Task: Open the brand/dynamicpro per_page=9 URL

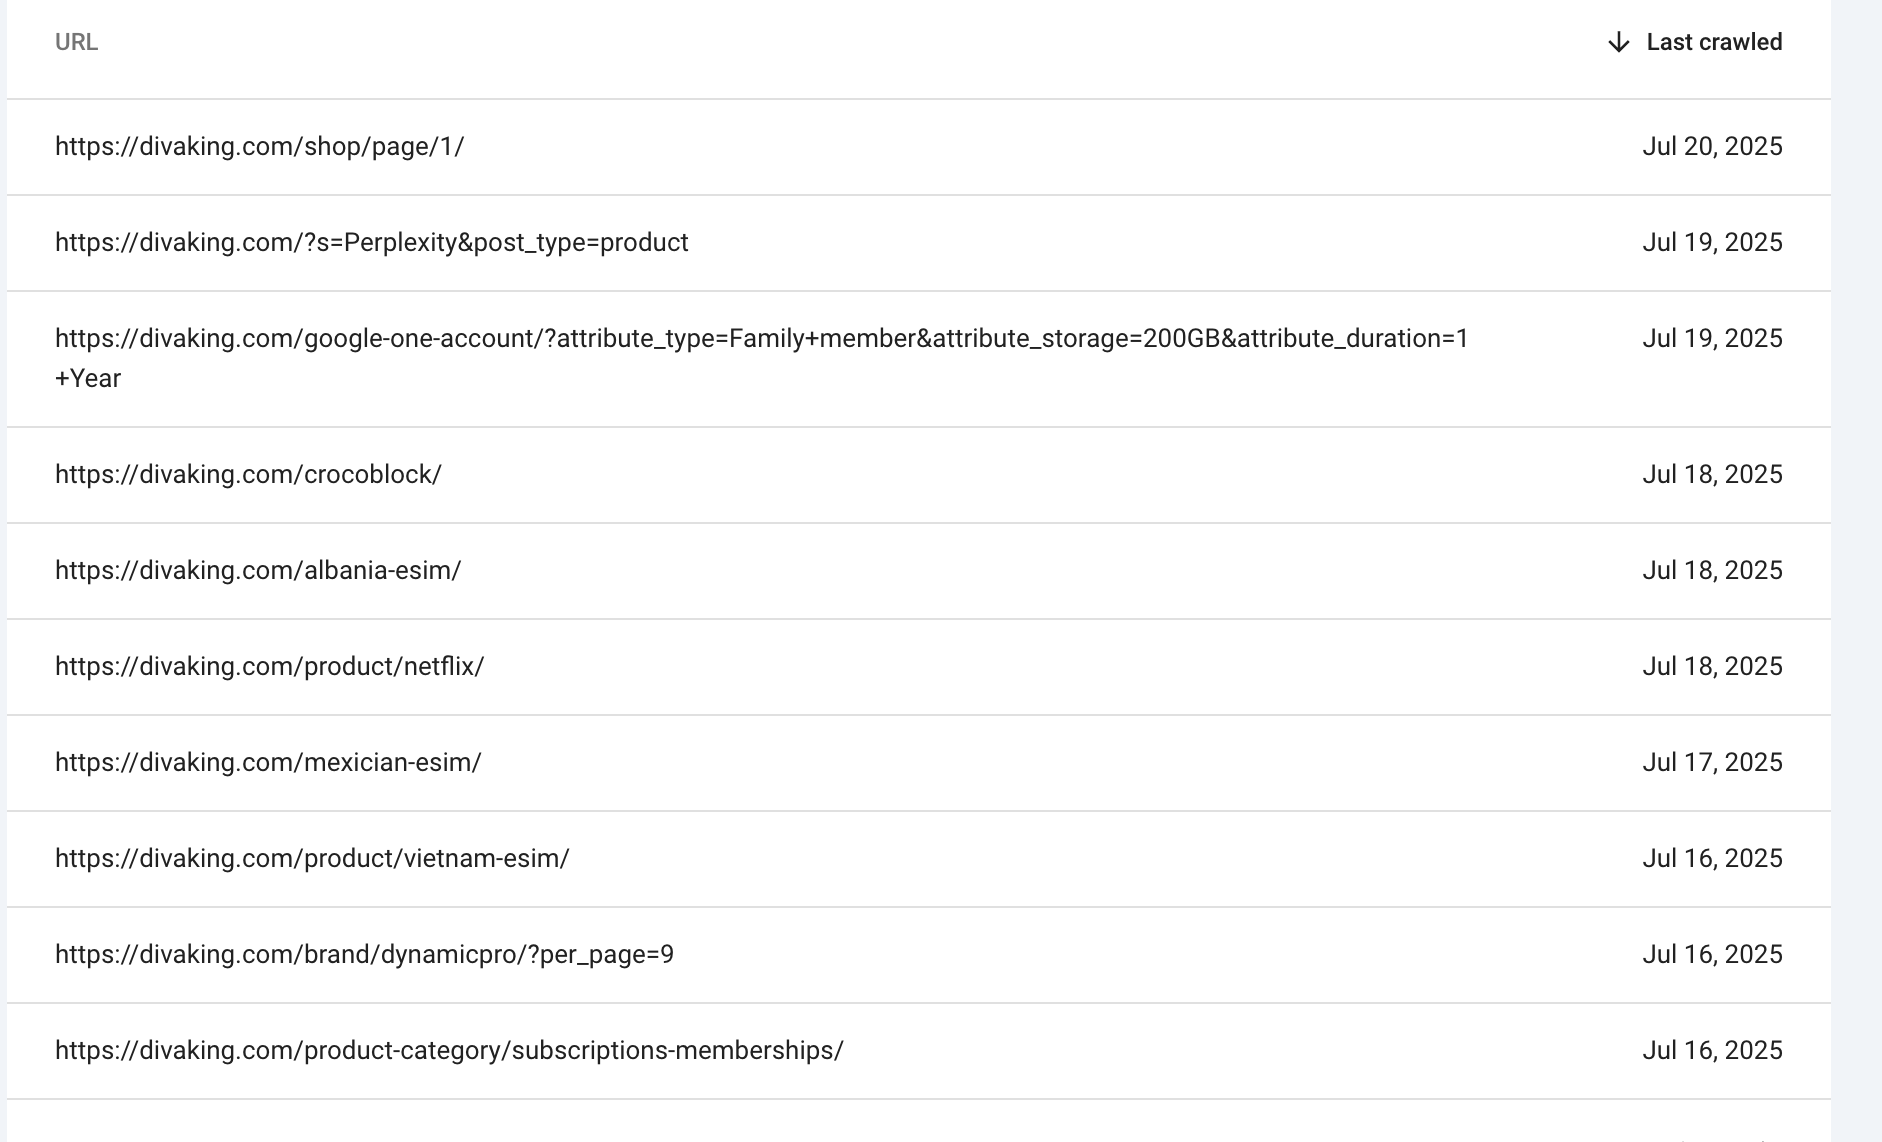Action: [x=364, y=955]
